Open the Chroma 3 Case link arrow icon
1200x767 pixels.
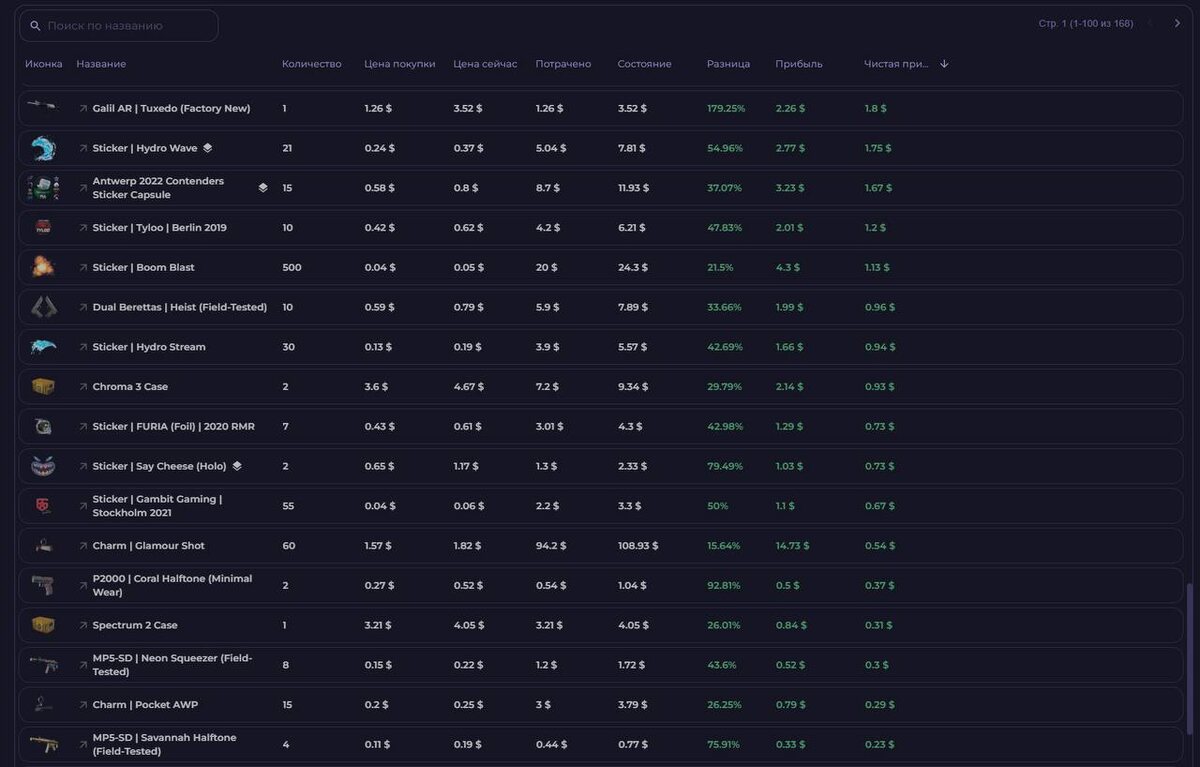(83, 387)
